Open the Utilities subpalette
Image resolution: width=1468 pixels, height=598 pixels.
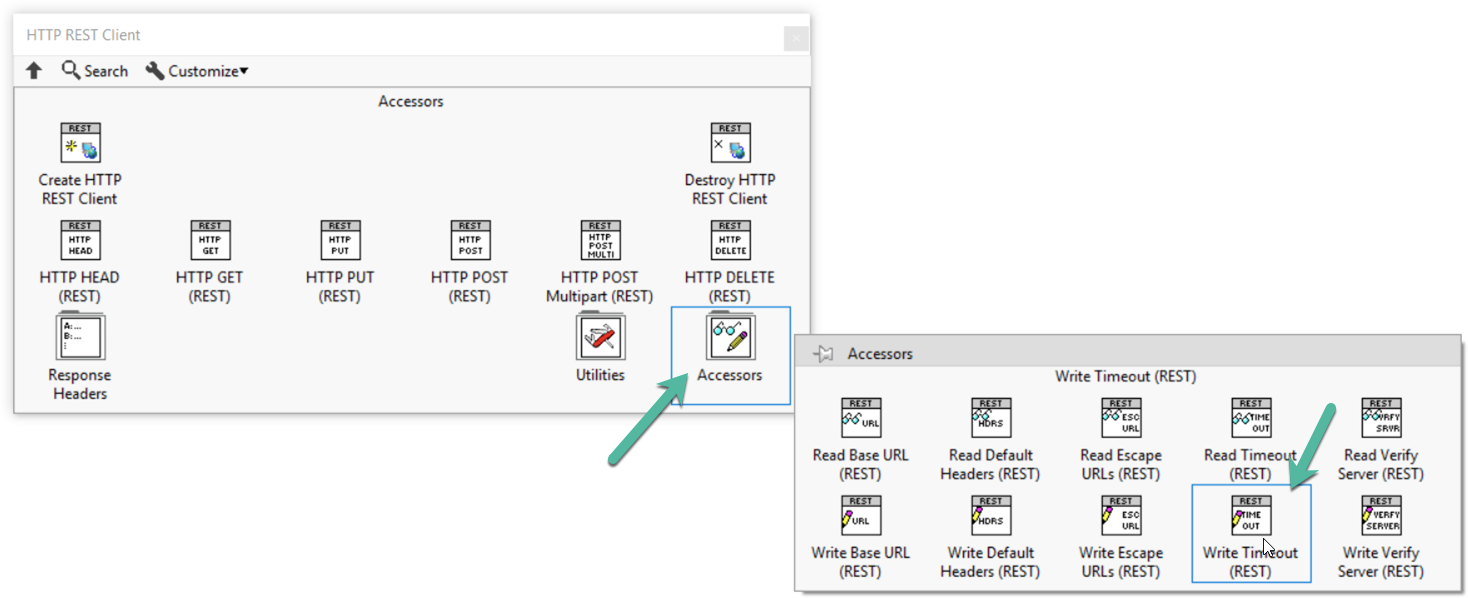(600, 337)
